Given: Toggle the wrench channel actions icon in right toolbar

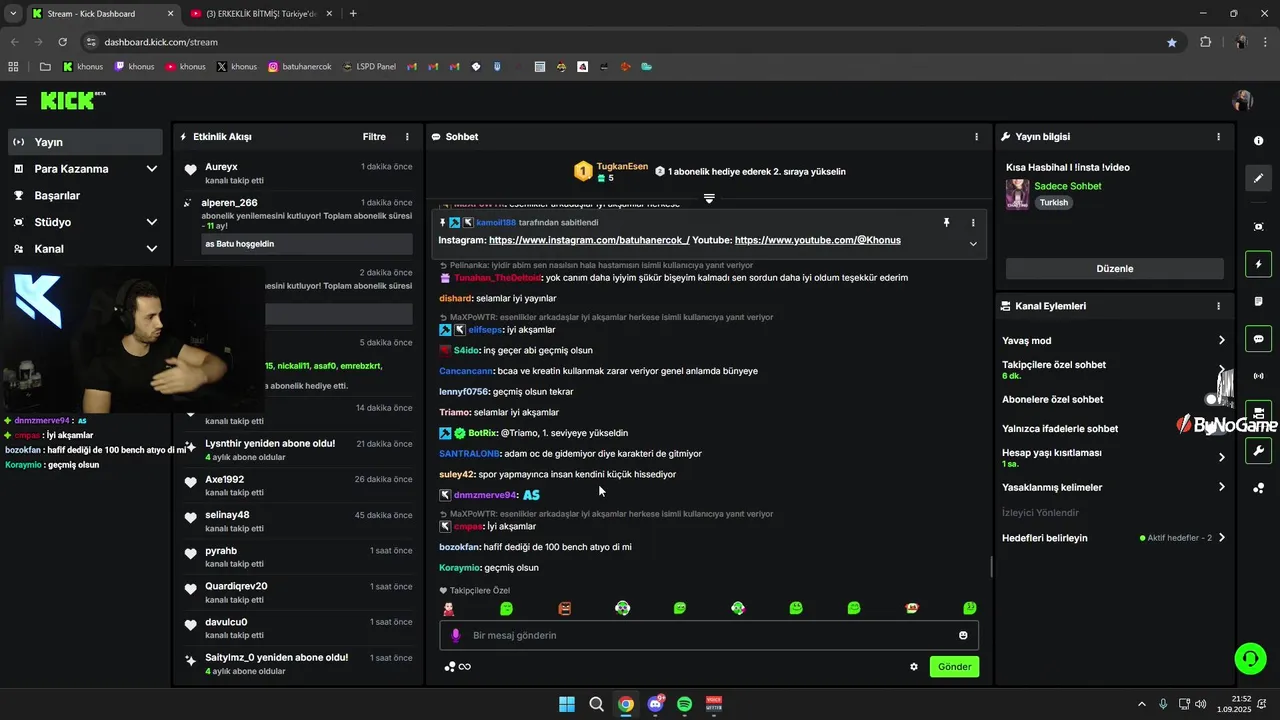Looking at the screenshot, I should [1259, 451].
